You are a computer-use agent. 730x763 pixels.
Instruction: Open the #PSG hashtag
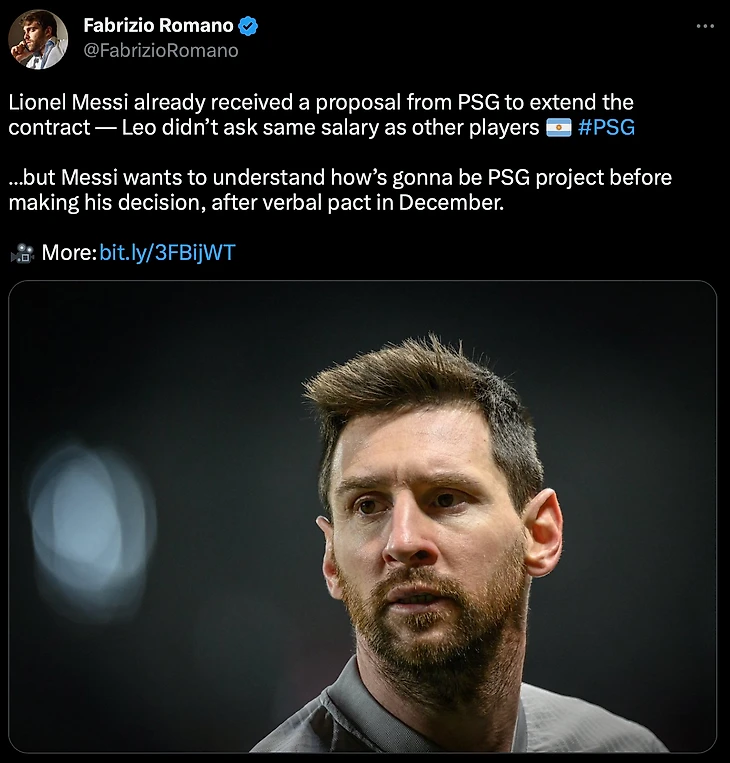pos(606,128)
